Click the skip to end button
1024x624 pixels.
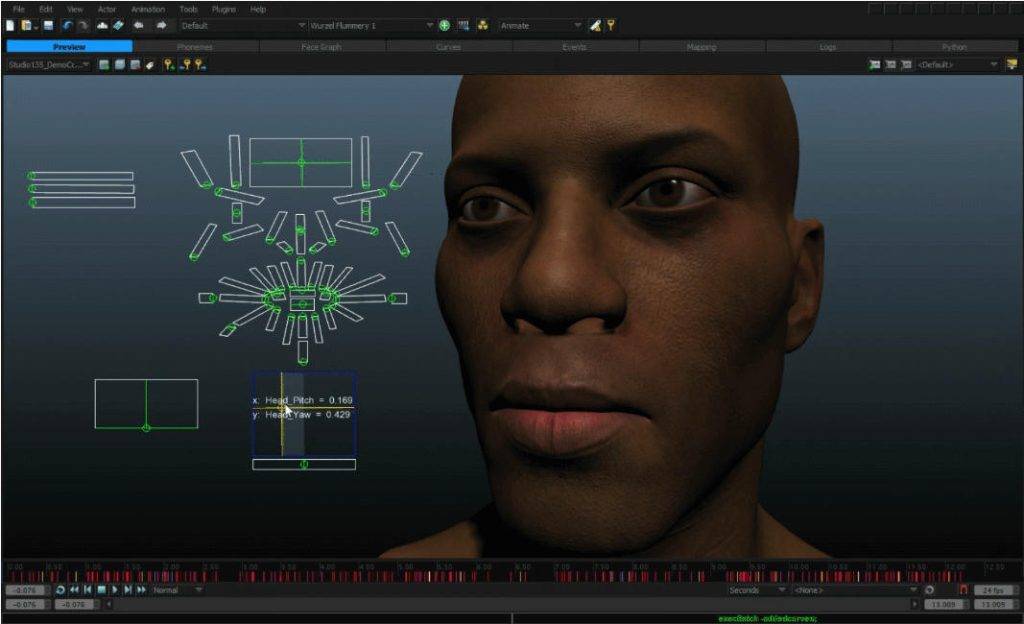point(128,589)
